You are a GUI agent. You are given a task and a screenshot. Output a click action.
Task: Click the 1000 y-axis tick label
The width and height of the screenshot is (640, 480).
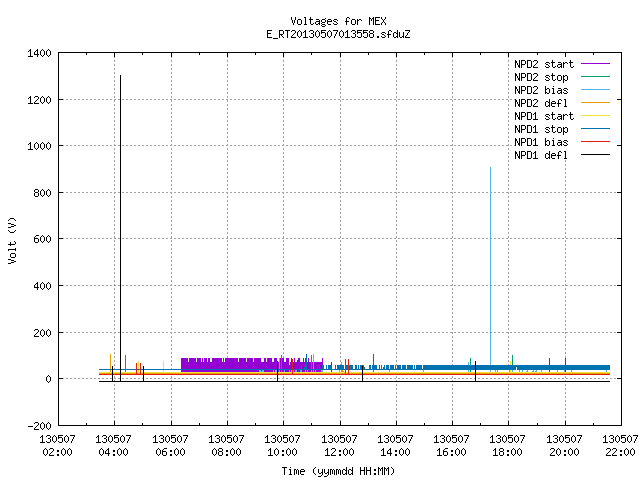coord(40,146)
